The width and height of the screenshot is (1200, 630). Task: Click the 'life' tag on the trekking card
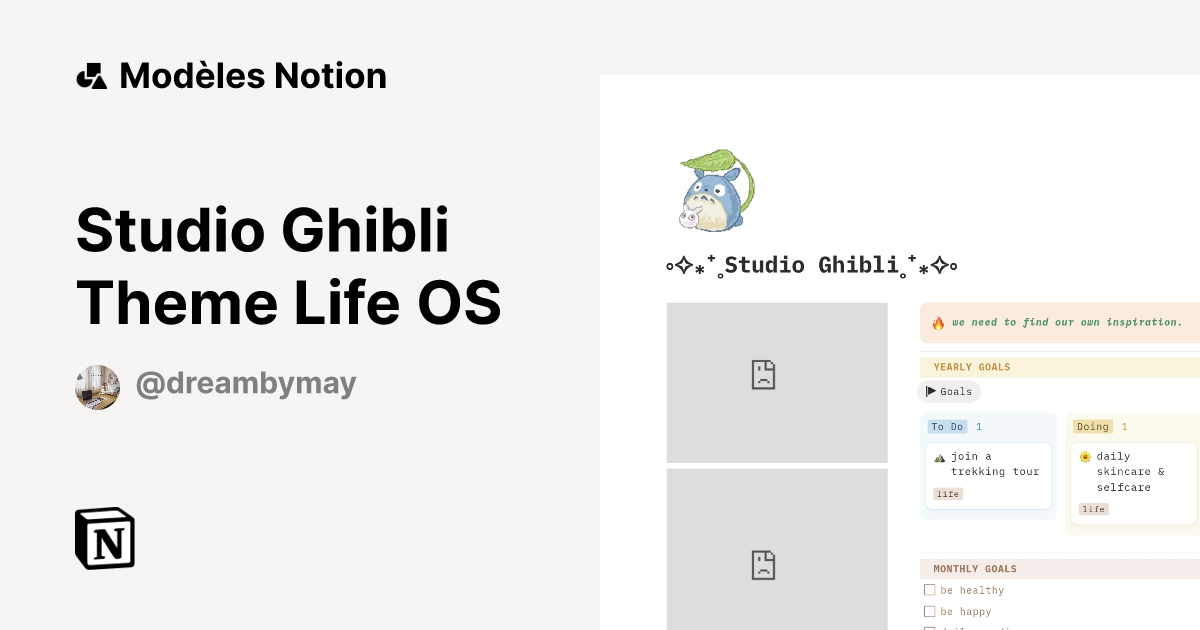(947, 493)
